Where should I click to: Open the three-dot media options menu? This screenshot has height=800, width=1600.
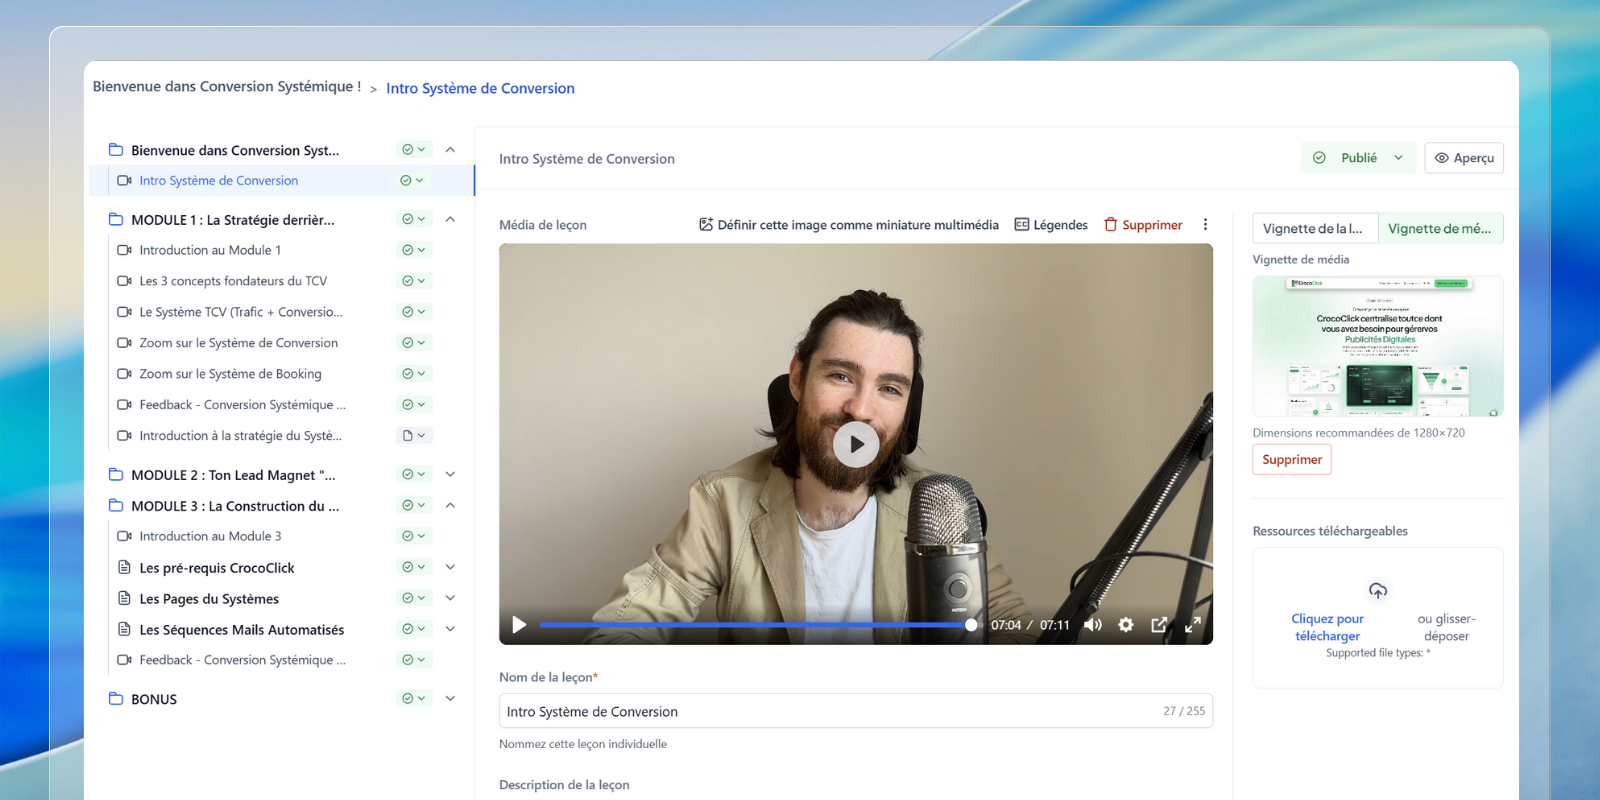click(1205, 225)
